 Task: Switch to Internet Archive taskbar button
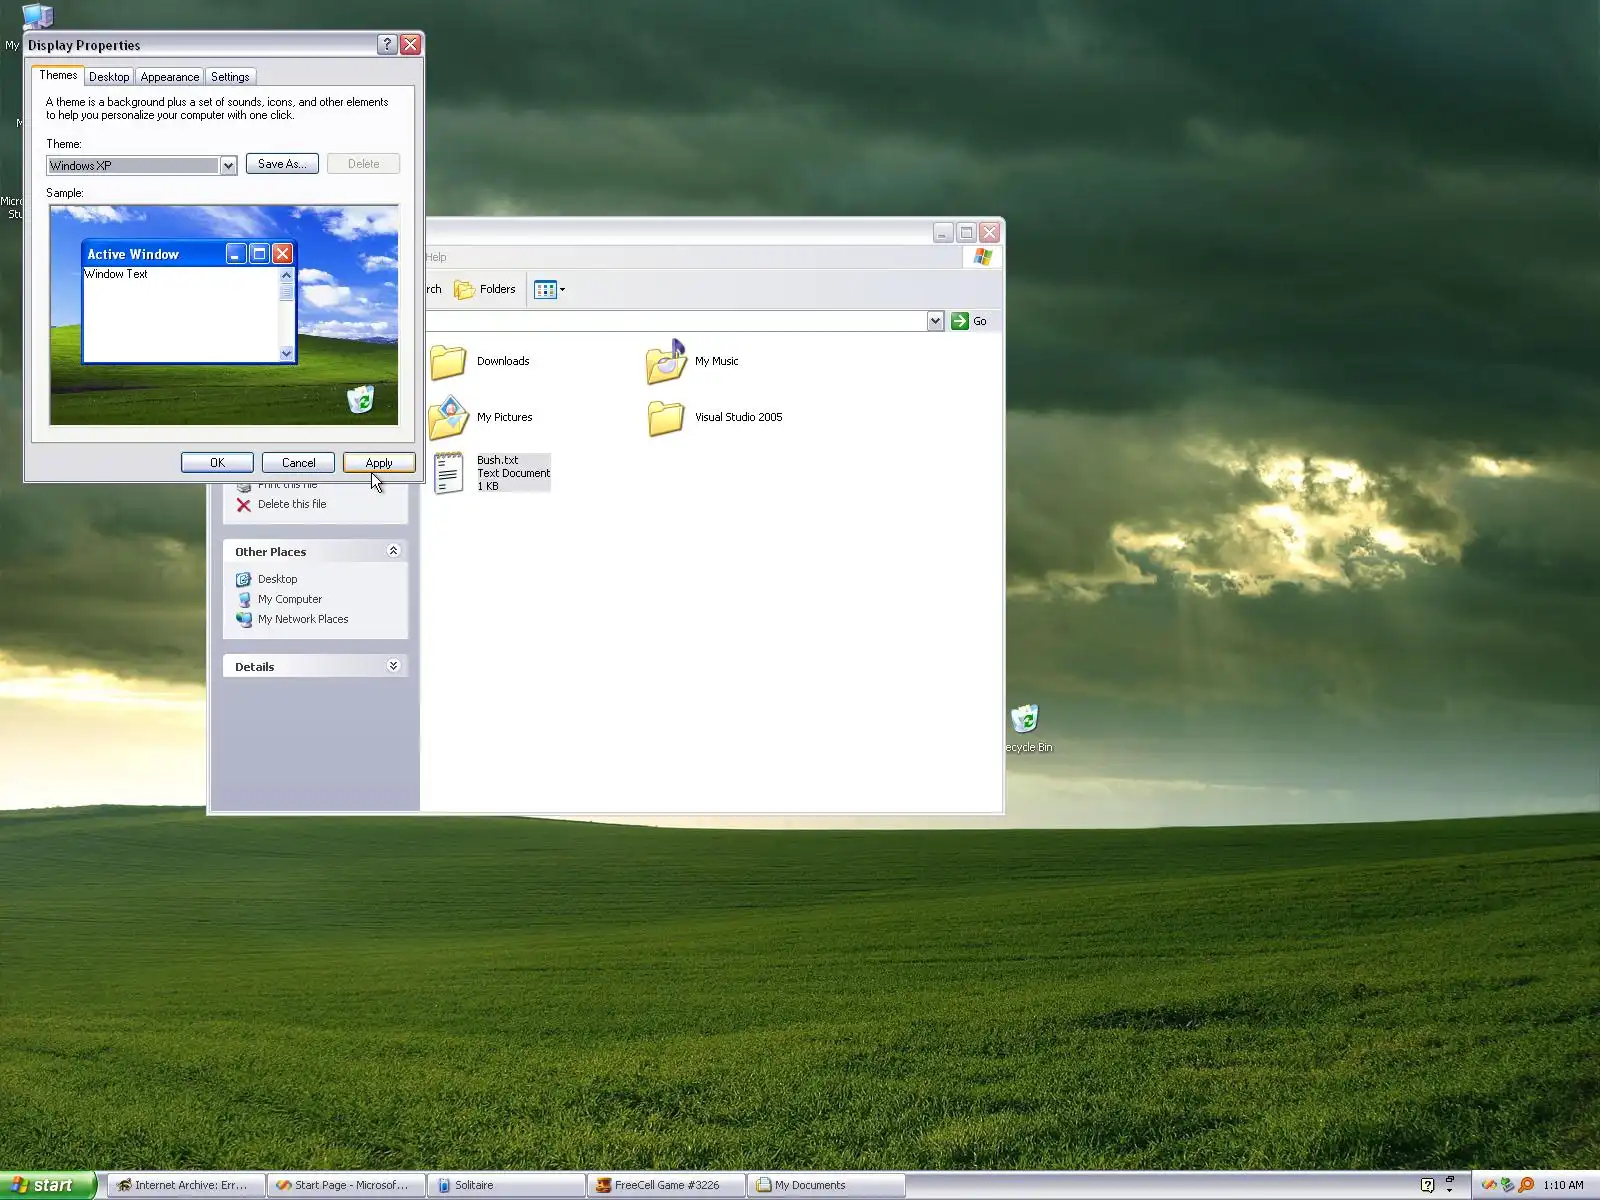pyautogui.click(x=186, y=1185)
